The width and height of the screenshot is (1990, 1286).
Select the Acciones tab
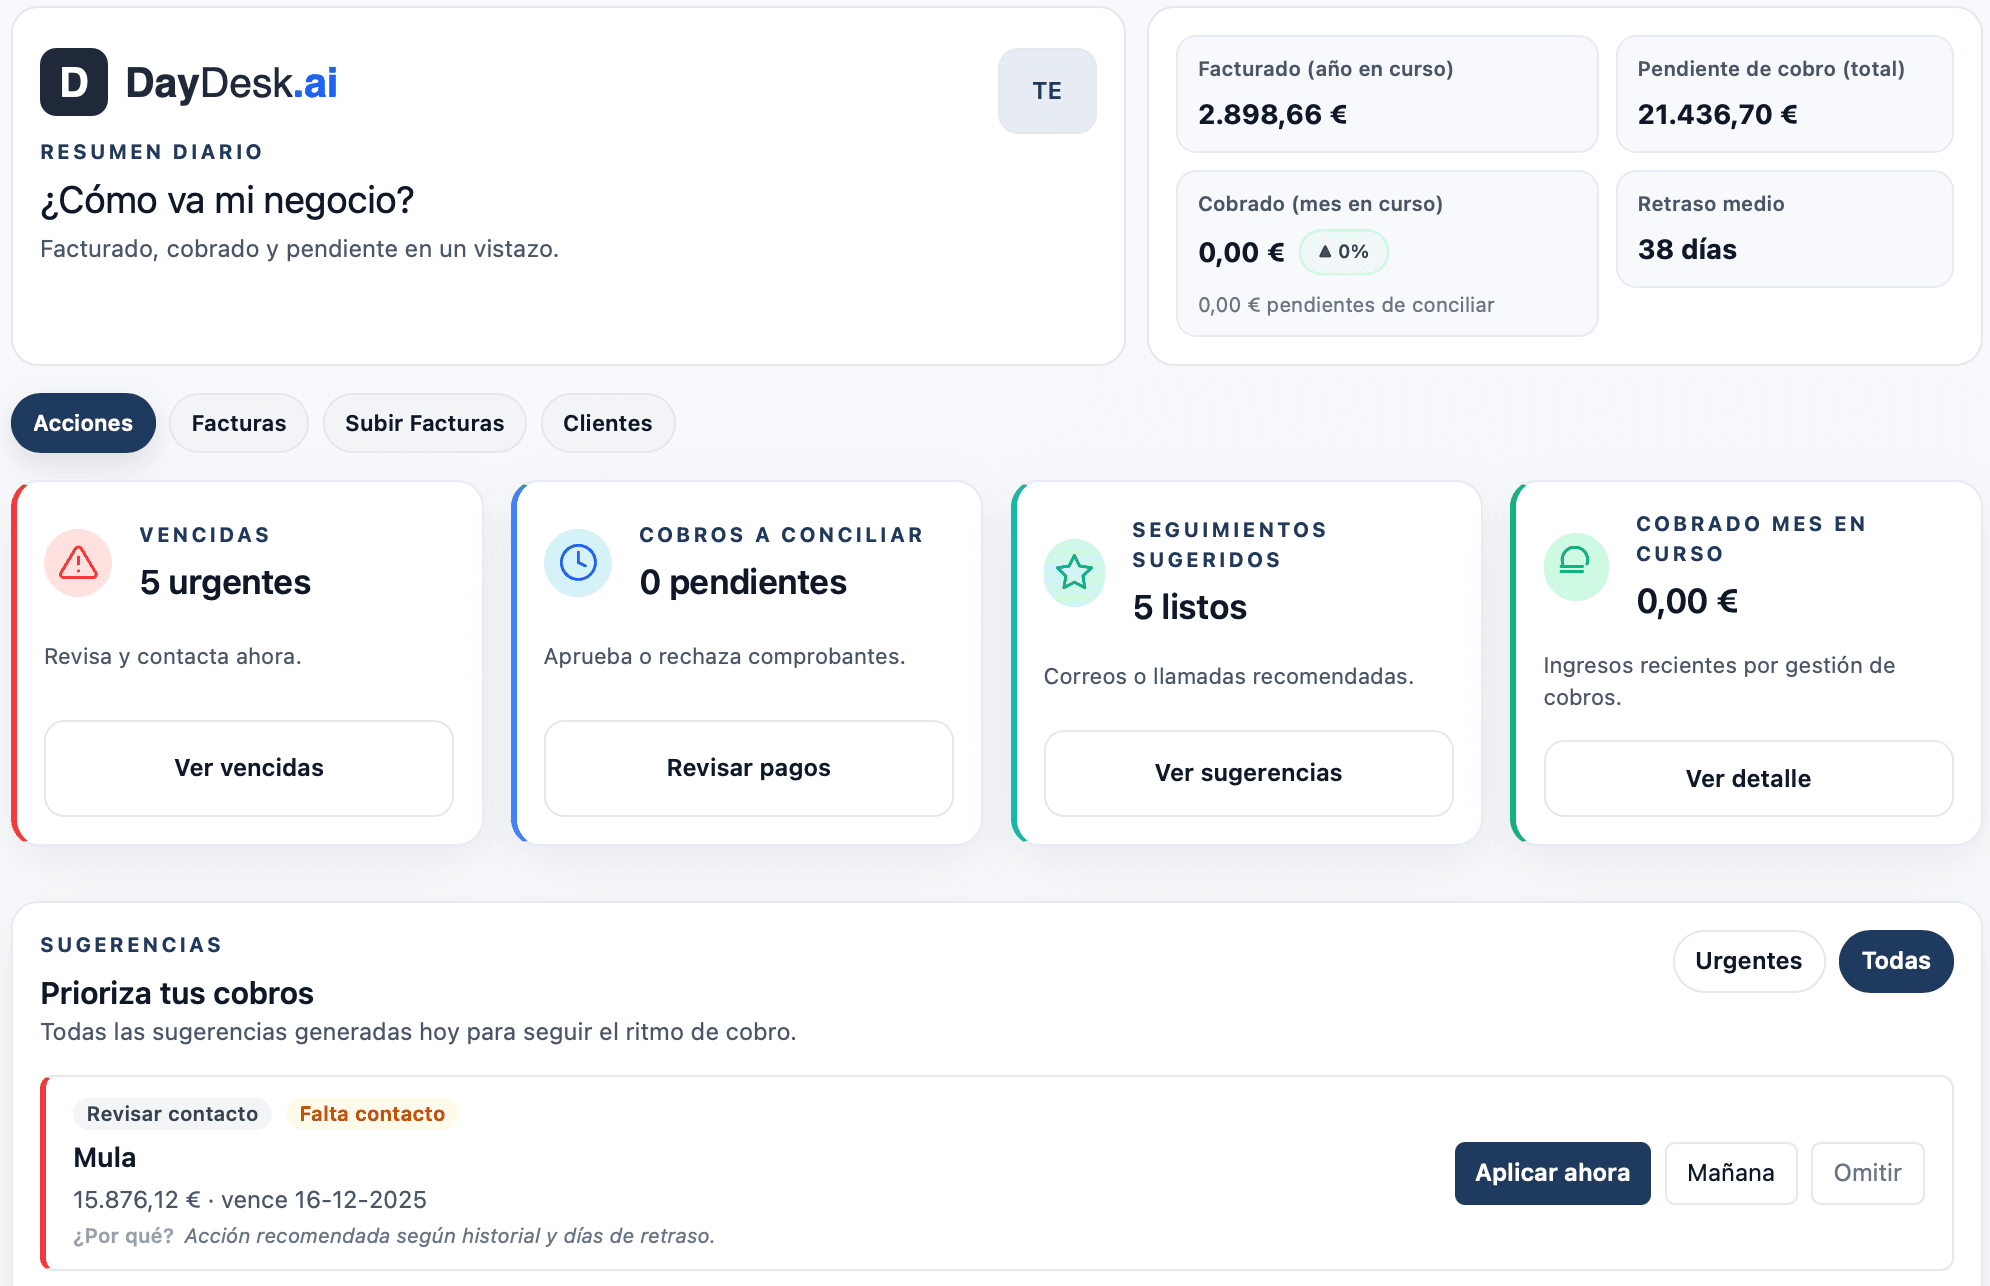[83, 423]
